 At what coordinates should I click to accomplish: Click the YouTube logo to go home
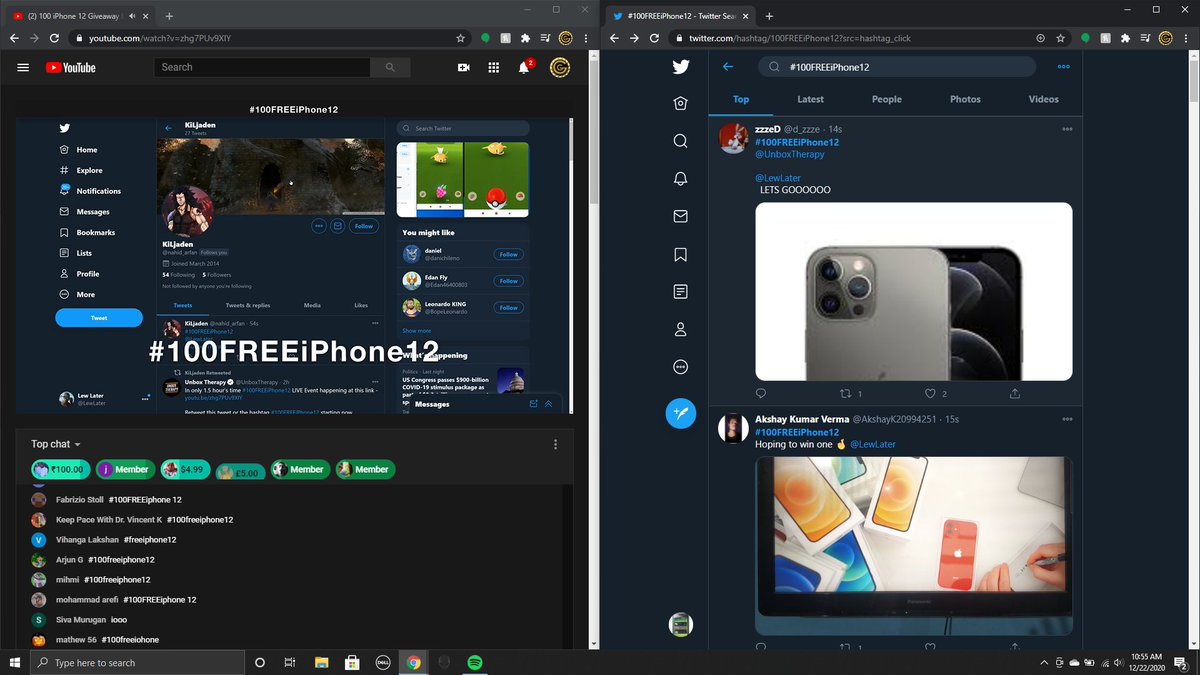[70, 67]
